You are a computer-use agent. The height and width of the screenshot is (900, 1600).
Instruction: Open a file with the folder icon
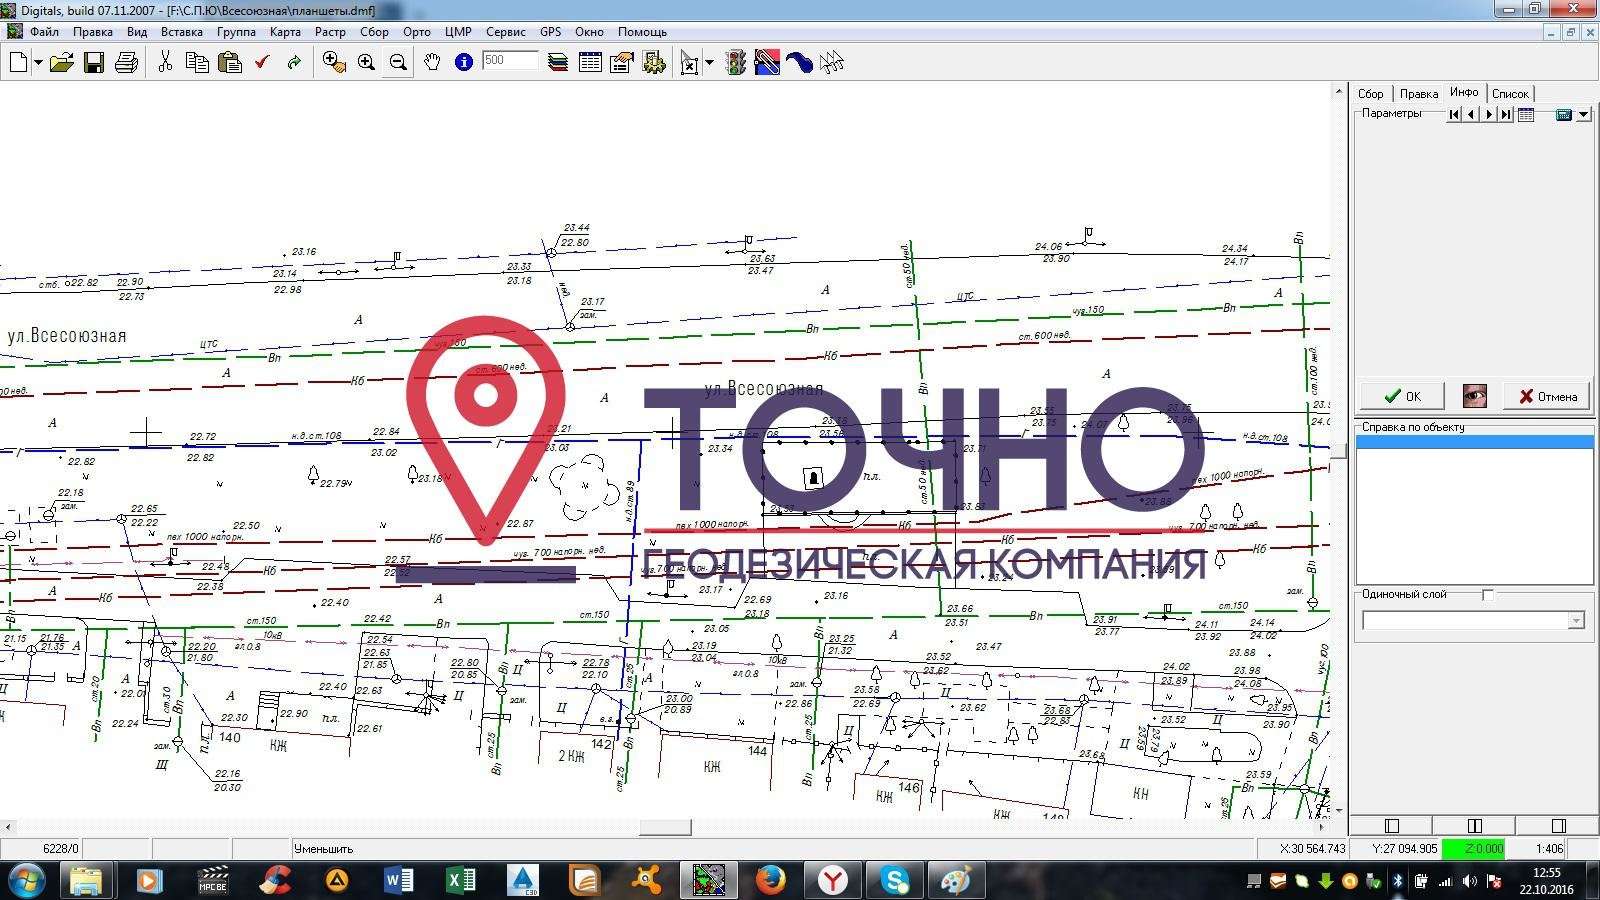click(x=61, y=62)
